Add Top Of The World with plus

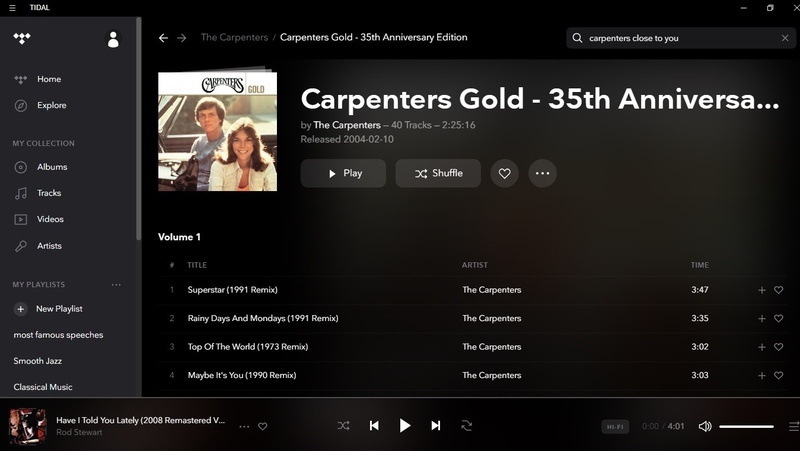tap(762, 347)
